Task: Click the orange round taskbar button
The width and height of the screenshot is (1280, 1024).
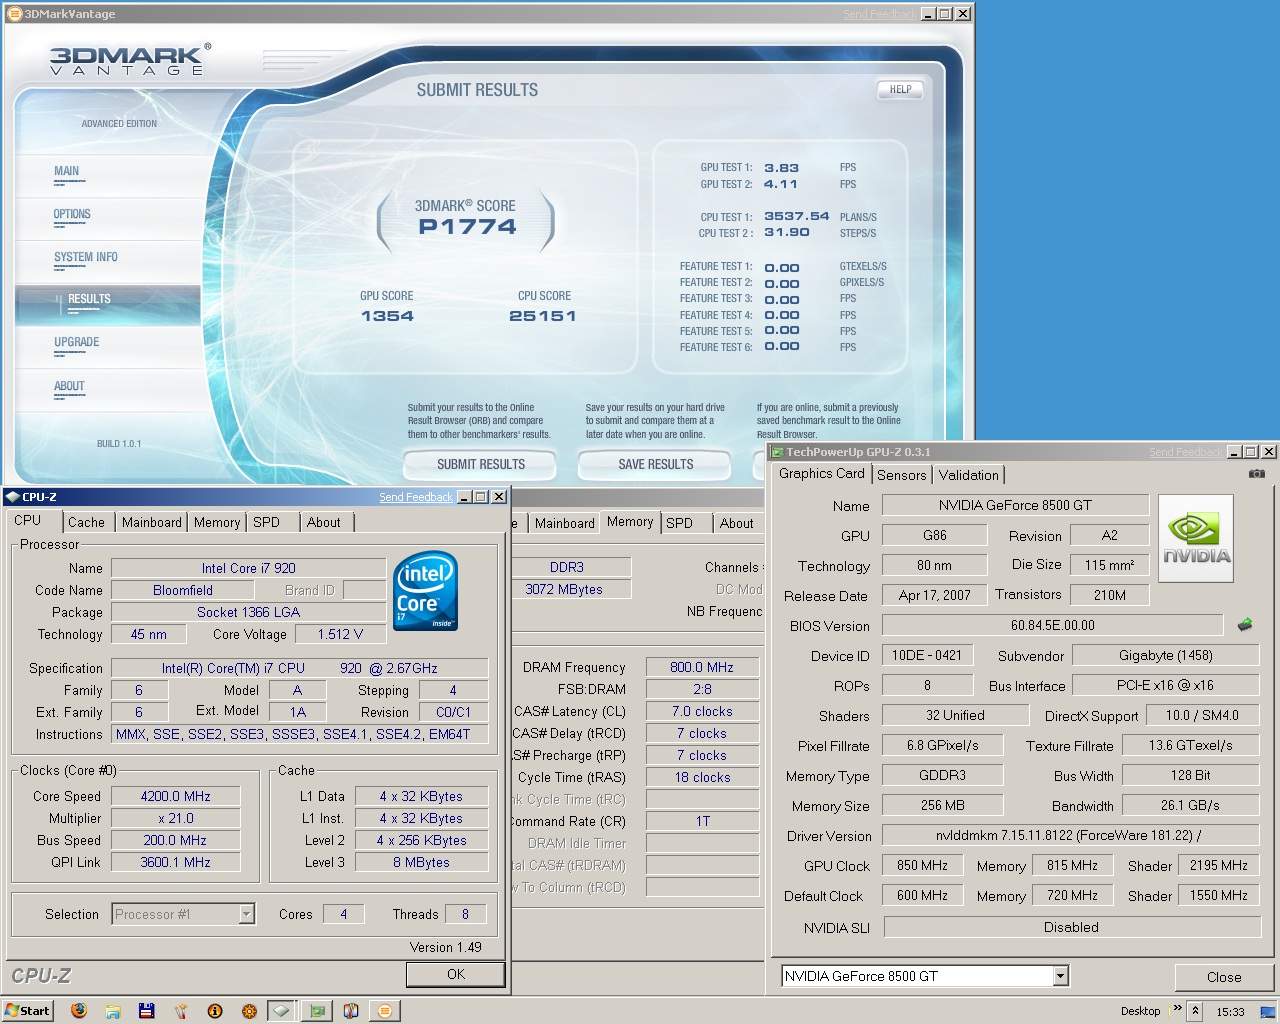Action: click(x=385, y=1011)
